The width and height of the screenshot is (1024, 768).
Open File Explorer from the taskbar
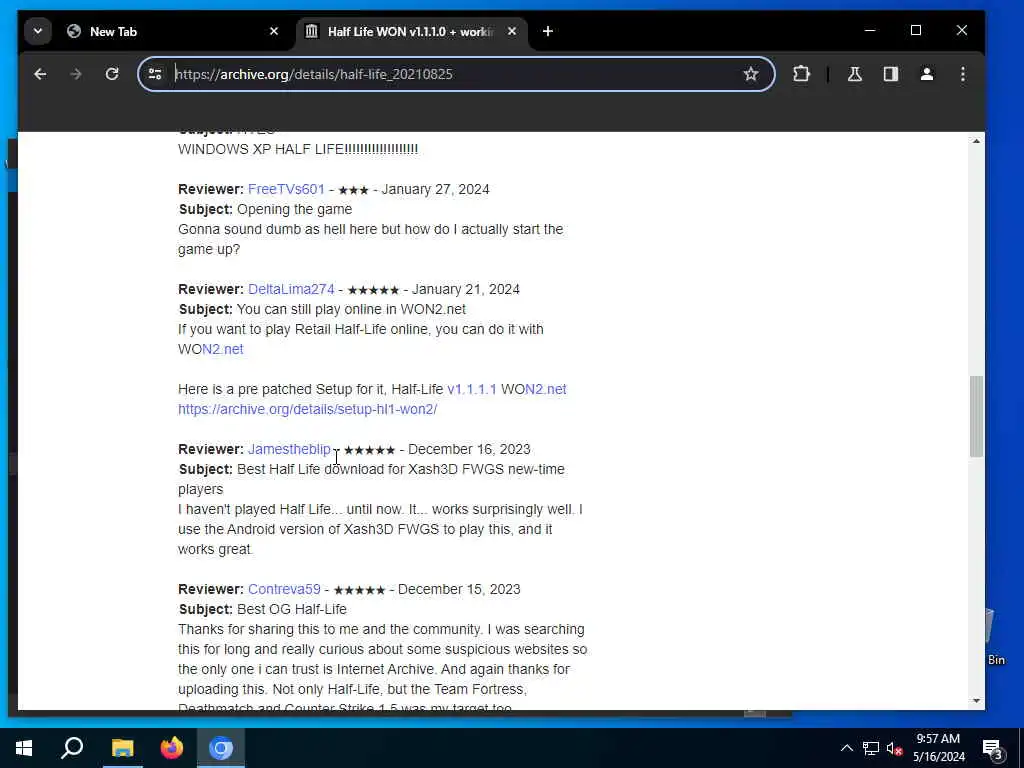point(122,748)
